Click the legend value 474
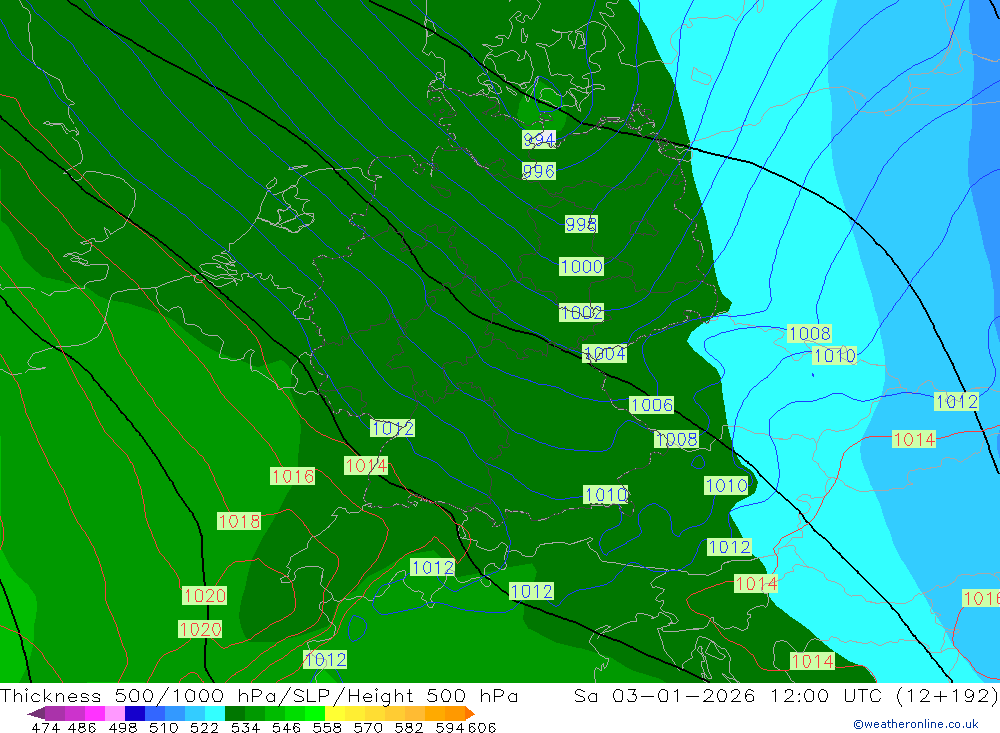The height and width of the screenshot is (733, 1000). tap(45, 727)
